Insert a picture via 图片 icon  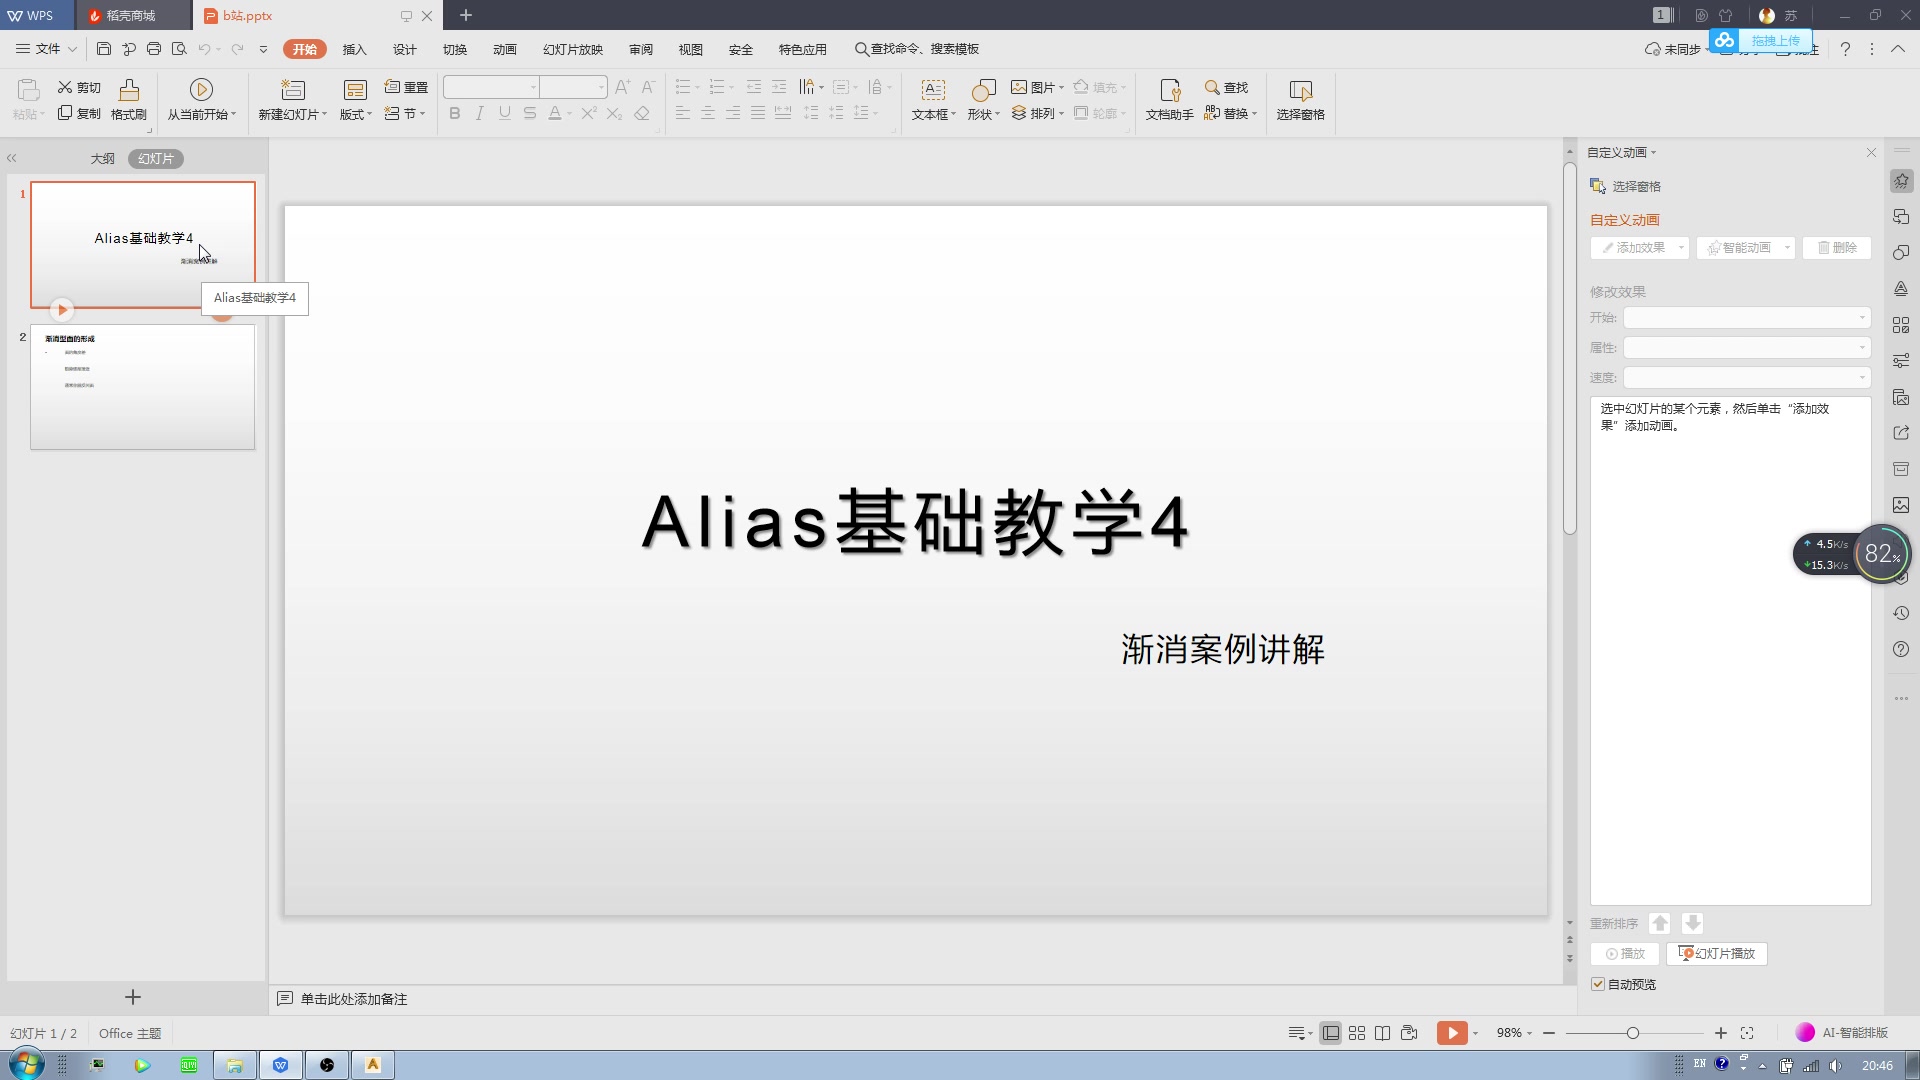pos(1034,87)
